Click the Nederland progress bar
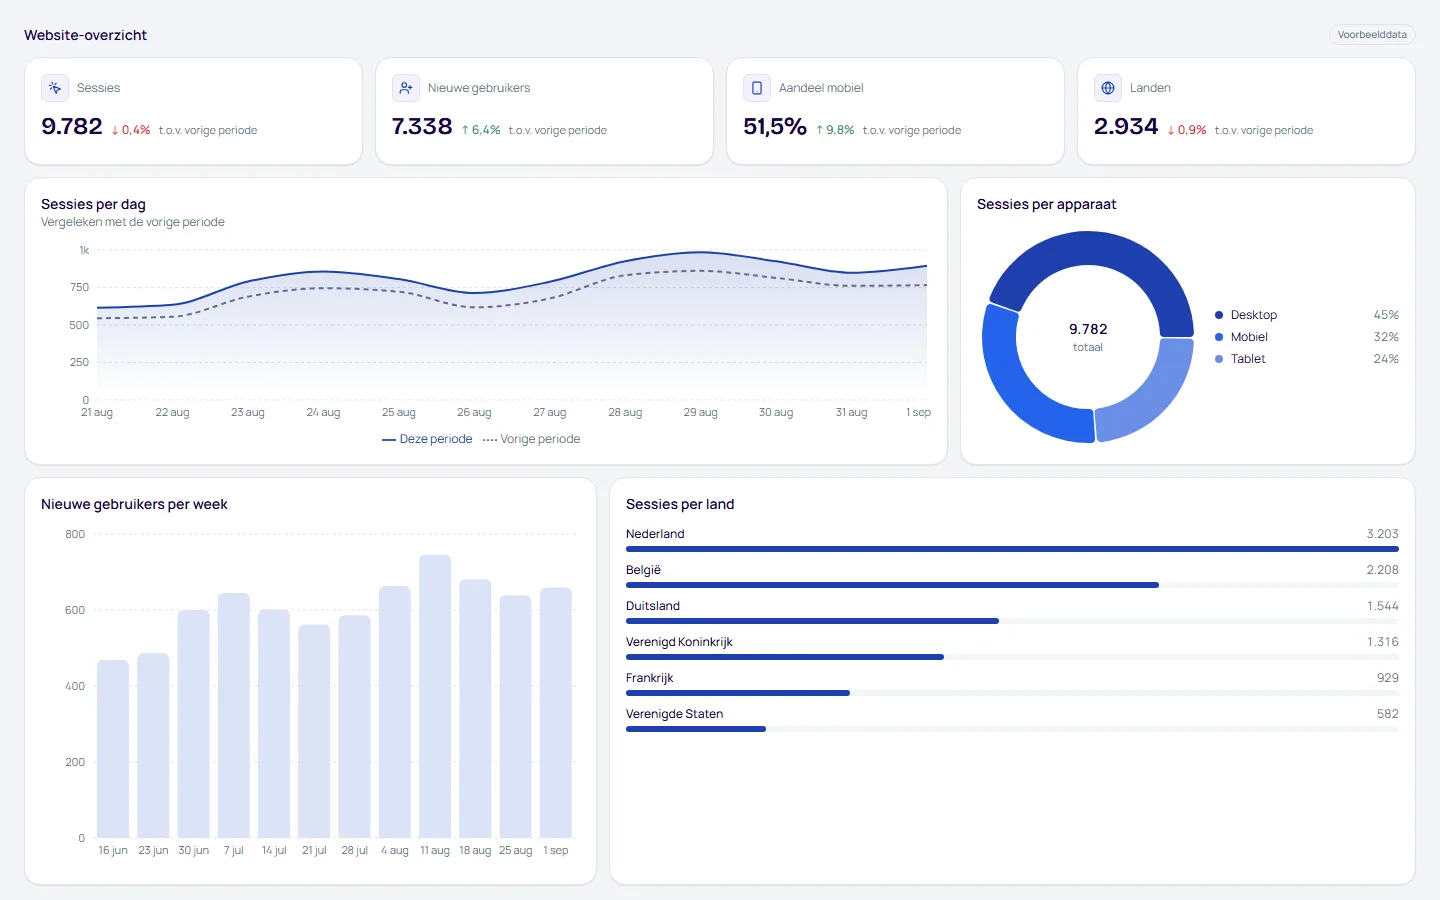The width and height of the screenshot is (1440, 900). [x=1012, y=549]
